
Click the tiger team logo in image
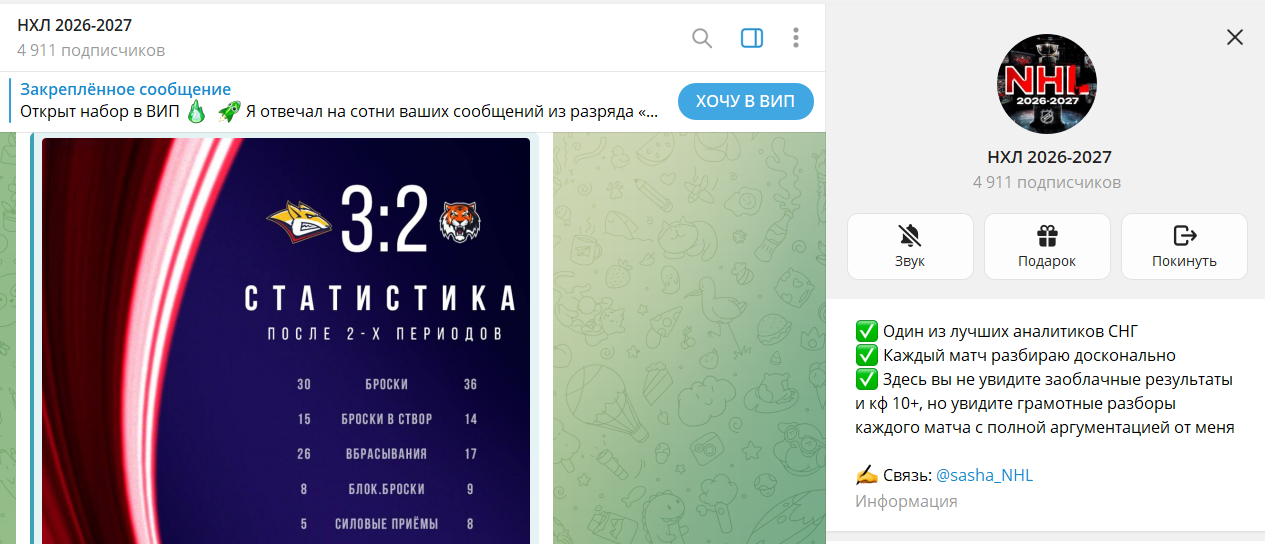pyautogui.click(x=461, y=223)
